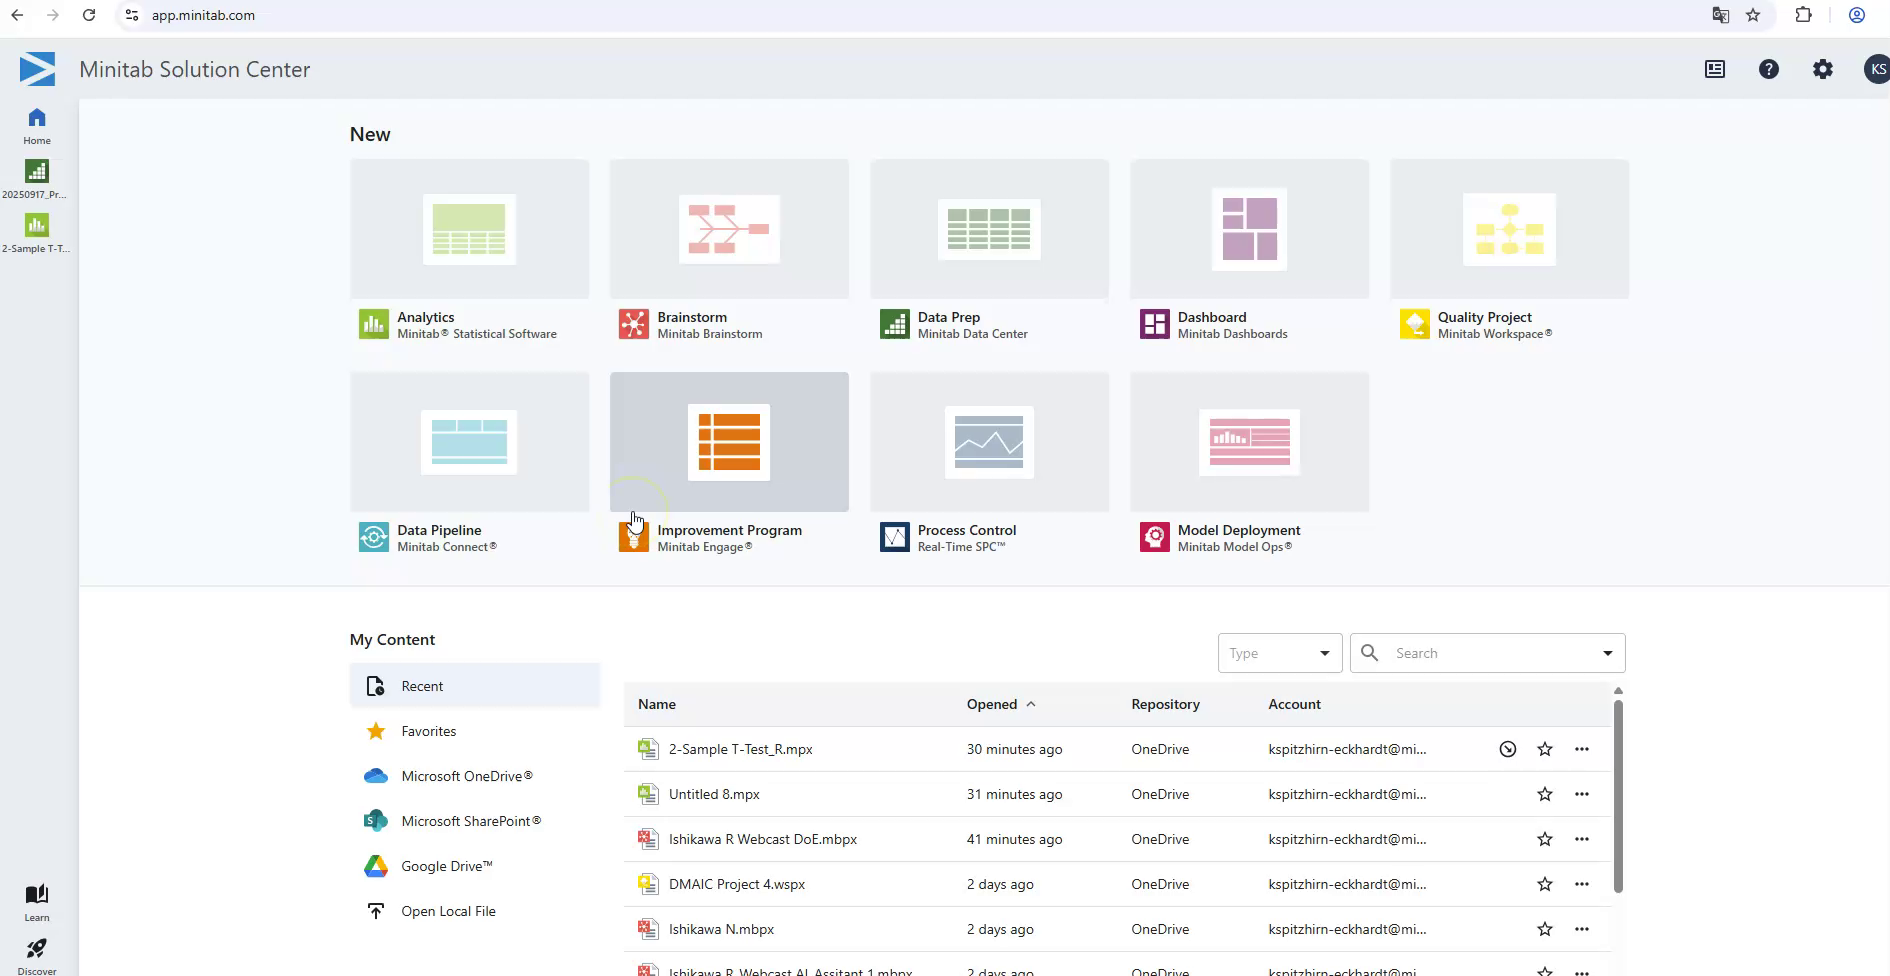This screenshot has width=1890, height=976.
Task: Toggle offline availability for 2-Sample T-Test_R.mpx
Action: pos(1508,748)
